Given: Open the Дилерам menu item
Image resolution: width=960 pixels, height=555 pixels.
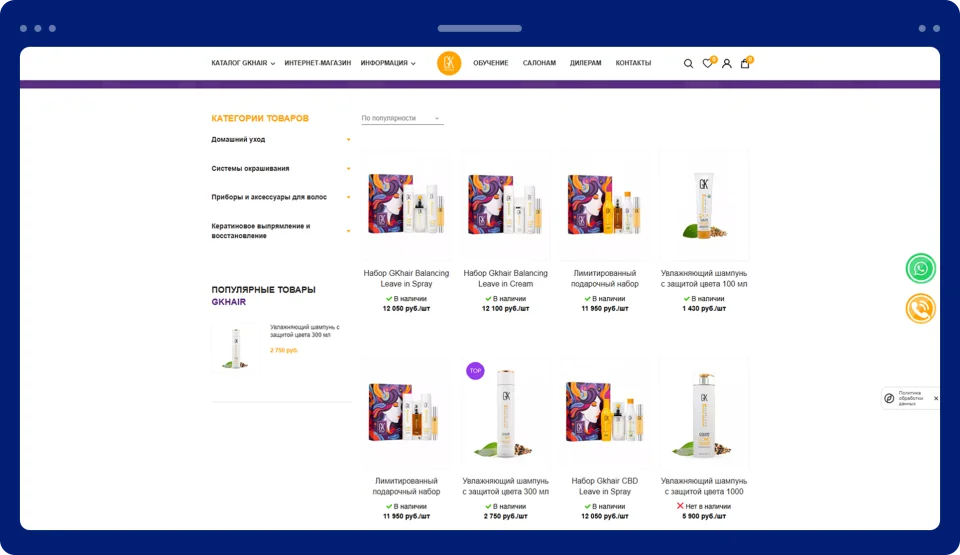Looking at the screenshot, I should [x=585, y=63].
